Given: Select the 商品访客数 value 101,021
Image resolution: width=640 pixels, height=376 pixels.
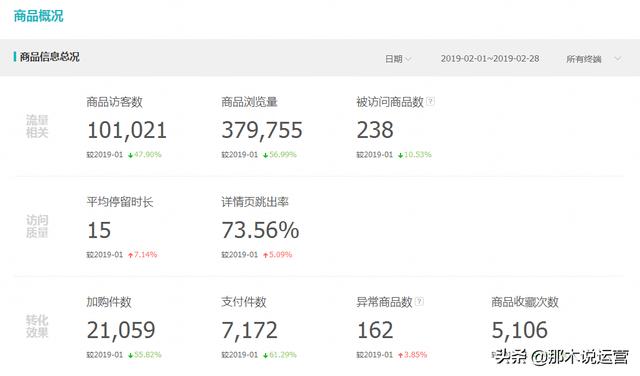Looking at the screenshot, I should tap(127, 130).
